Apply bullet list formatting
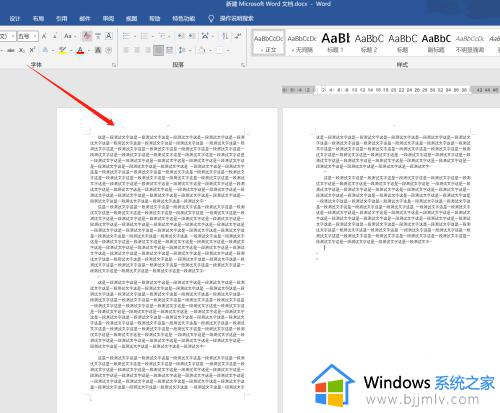This screenshot has width=500, height=413. pyautogui.click(x=126, y=36)
